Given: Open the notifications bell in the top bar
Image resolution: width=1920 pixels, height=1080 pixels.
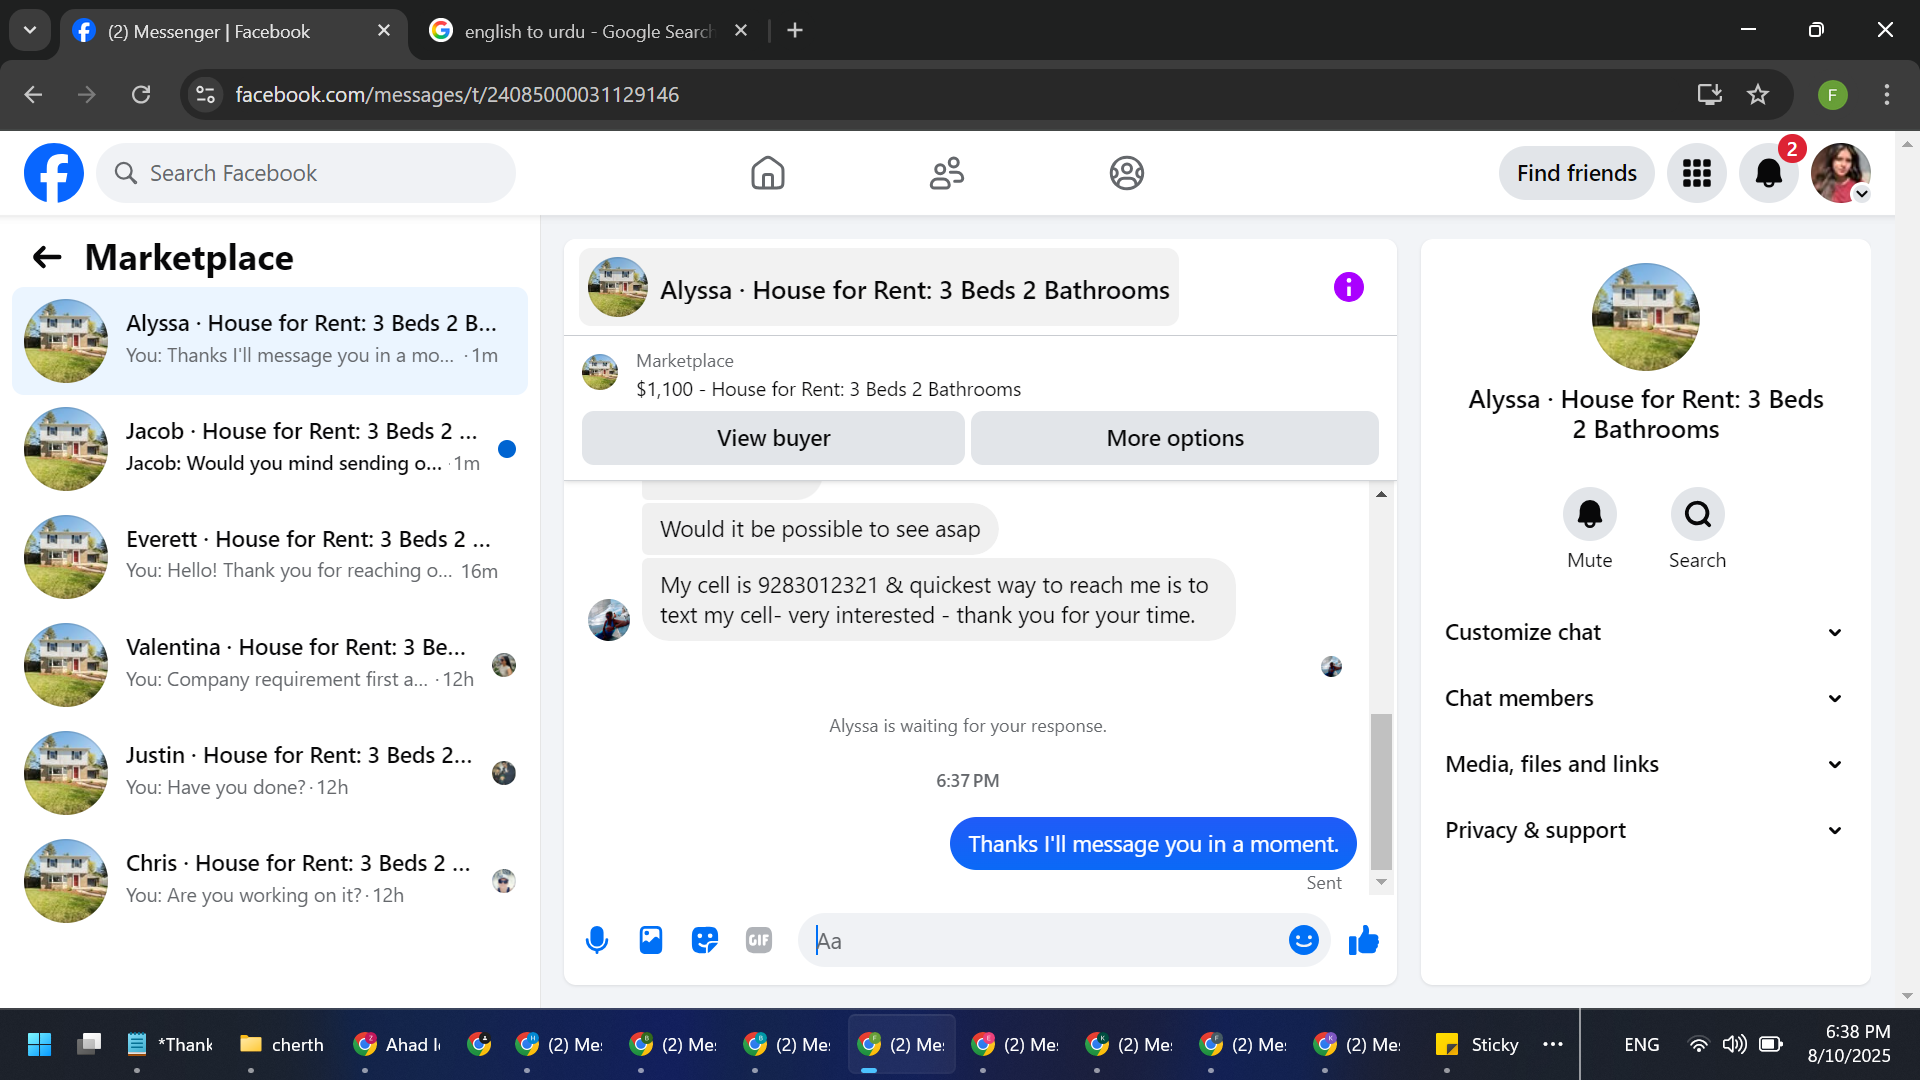Looking at the screenshot, I should (x=1768, y=173).
